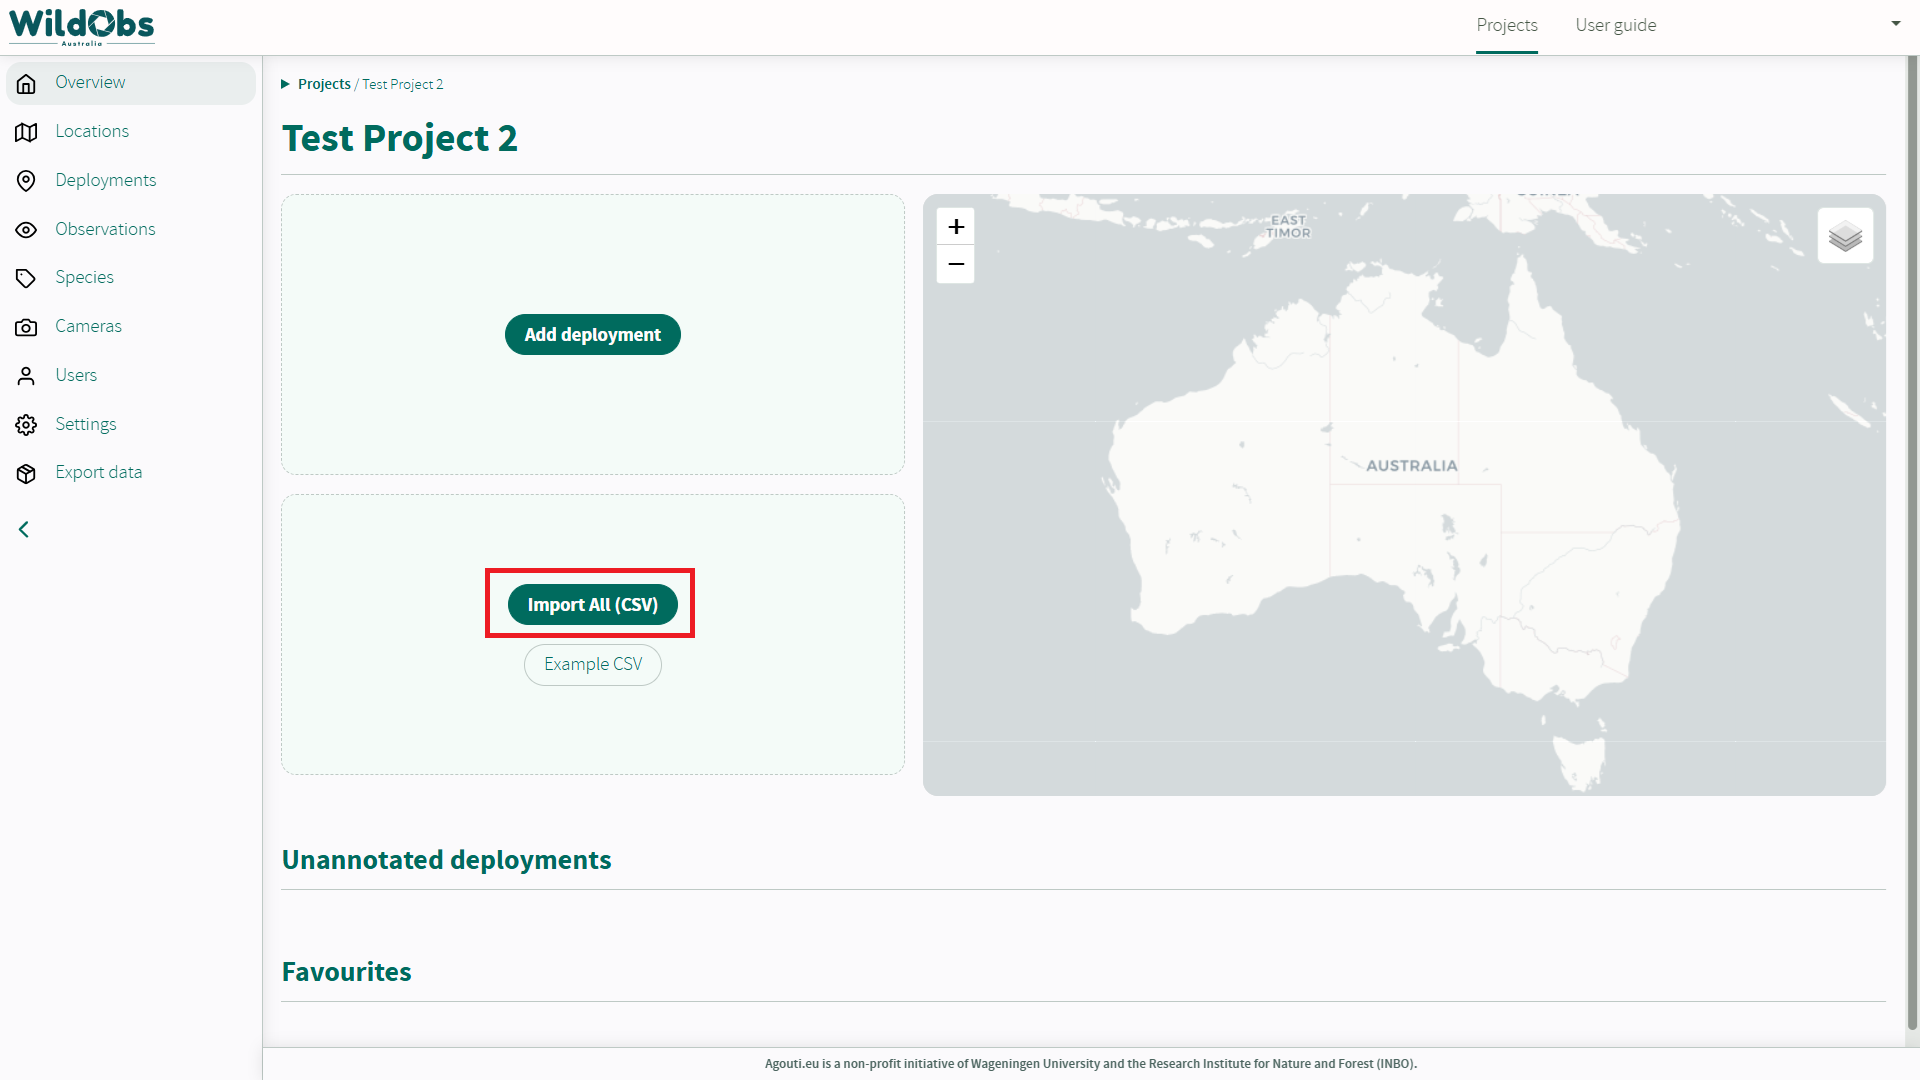Expand the breadcrumb triangle next to Projects
The height and width of the screenshot is (1080, 1920).
point(285,84)
